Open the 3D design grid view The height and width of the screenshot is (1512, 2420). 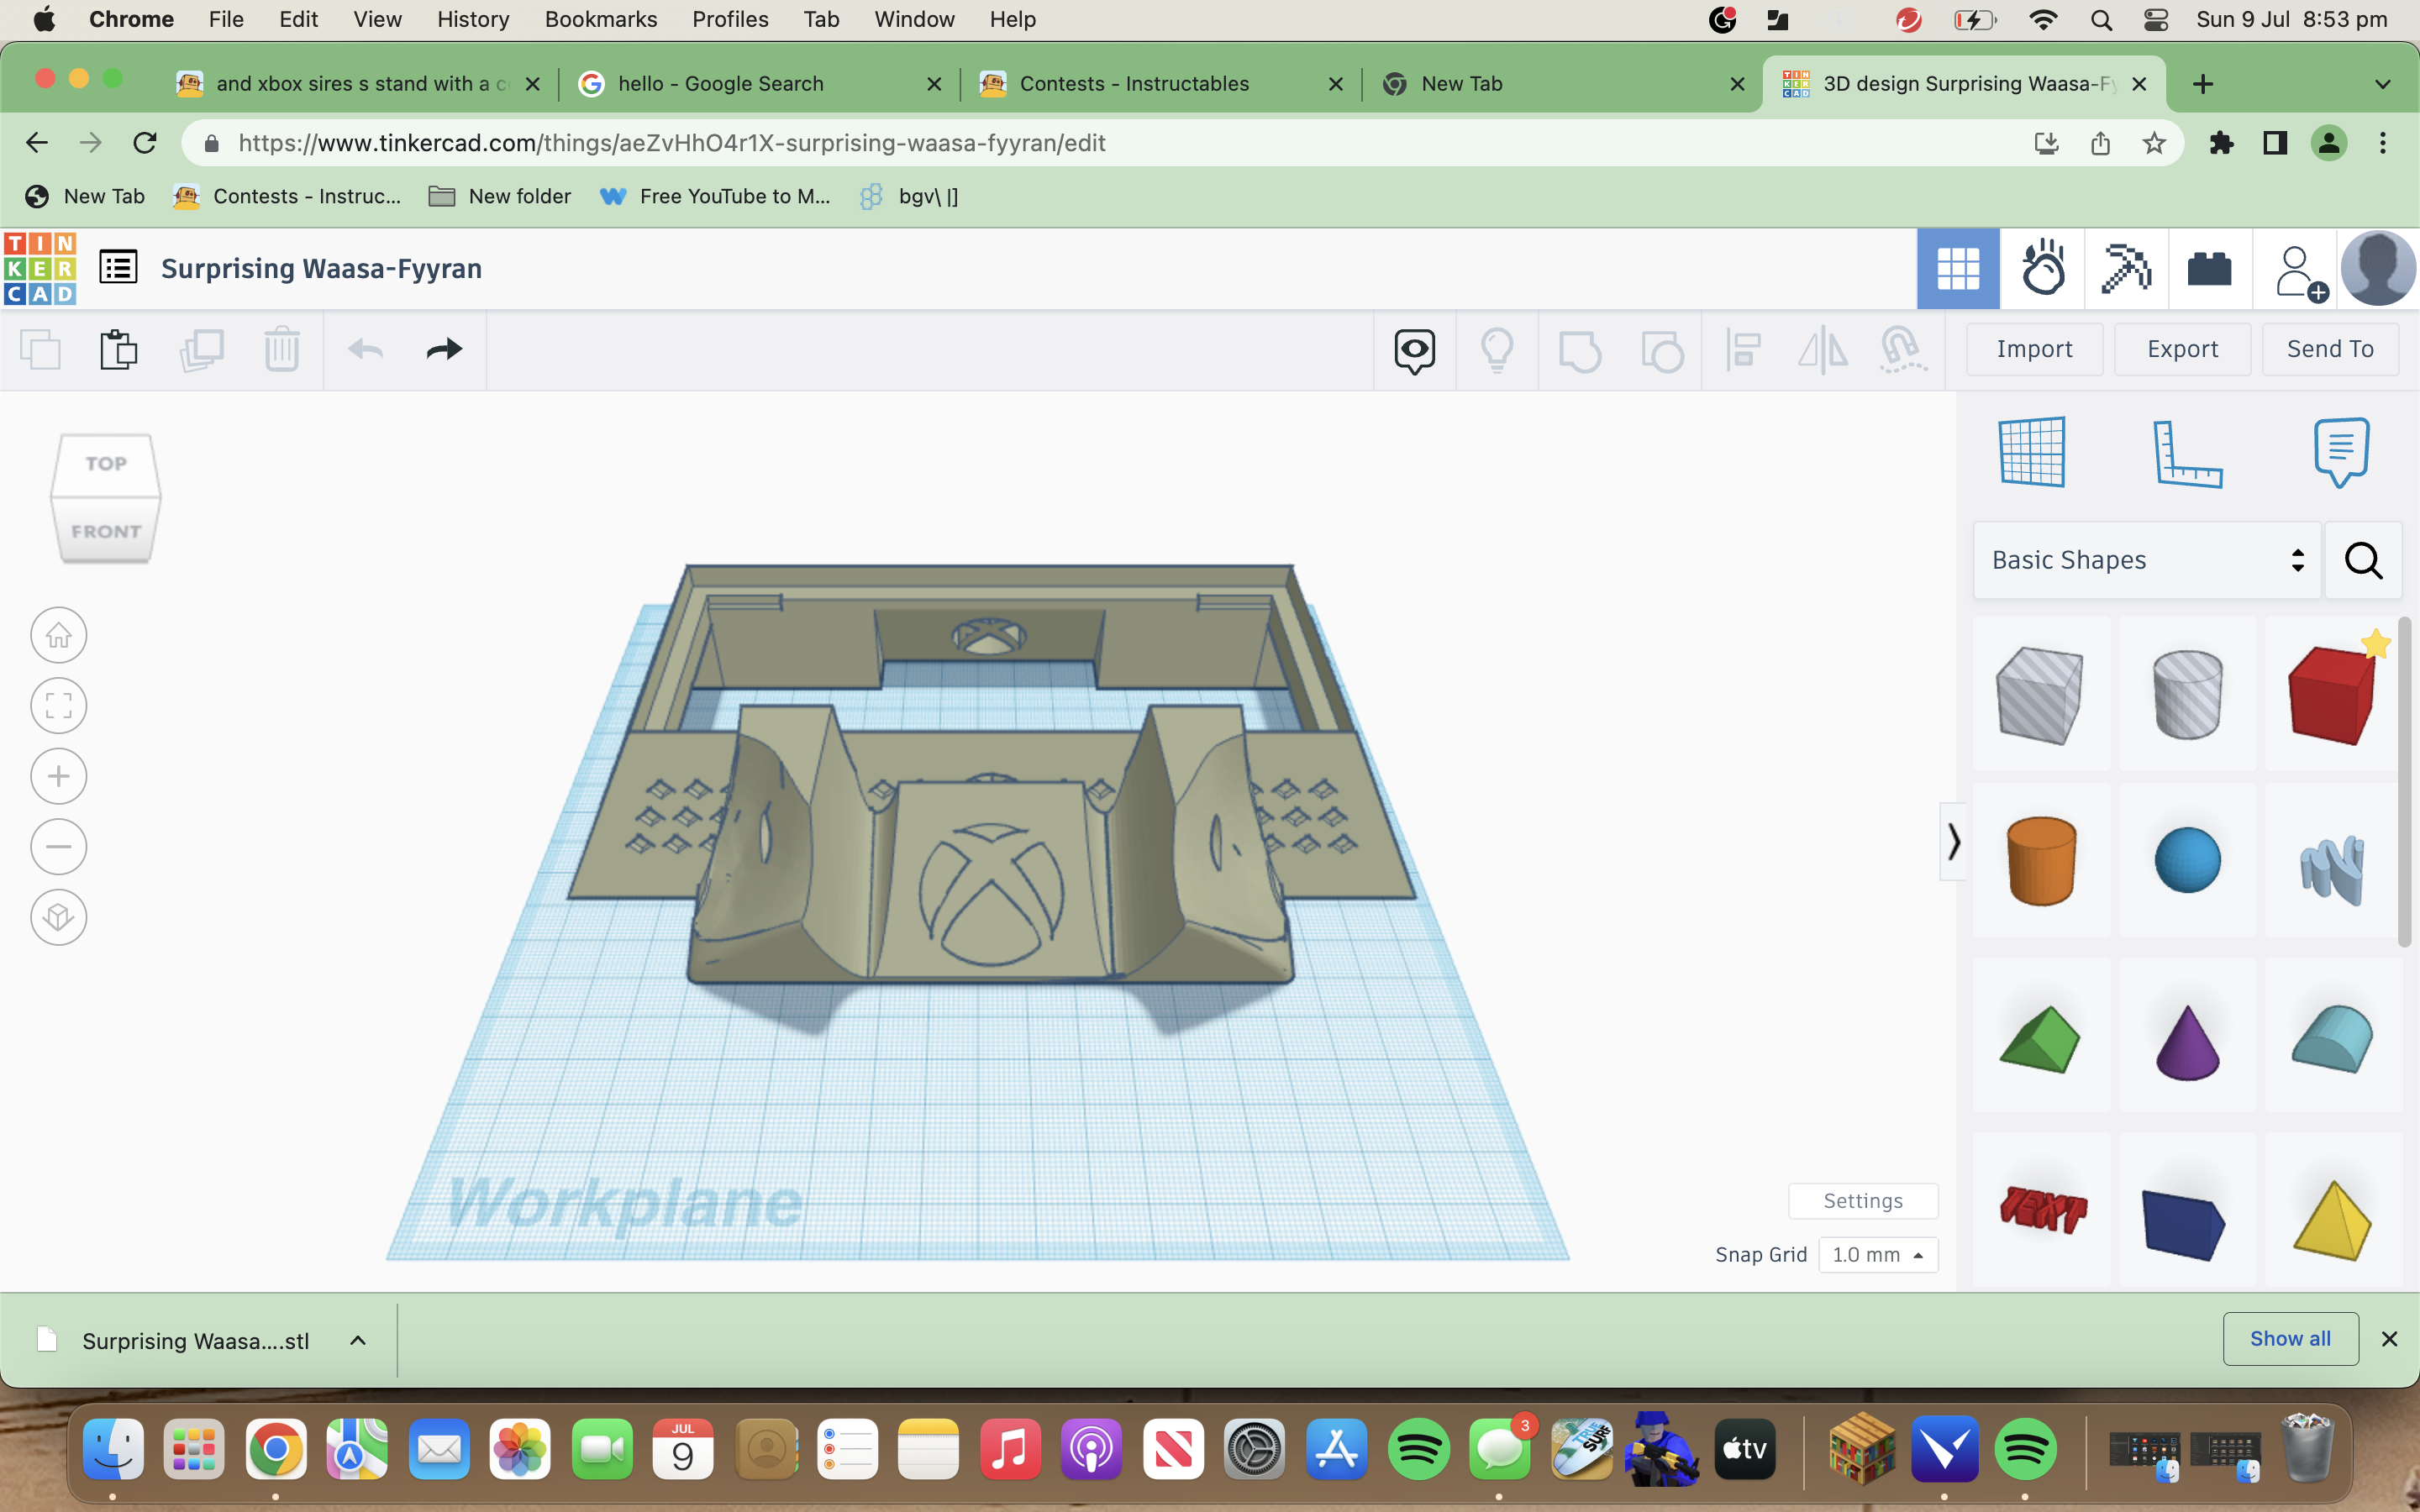[x=1958, y=268]
